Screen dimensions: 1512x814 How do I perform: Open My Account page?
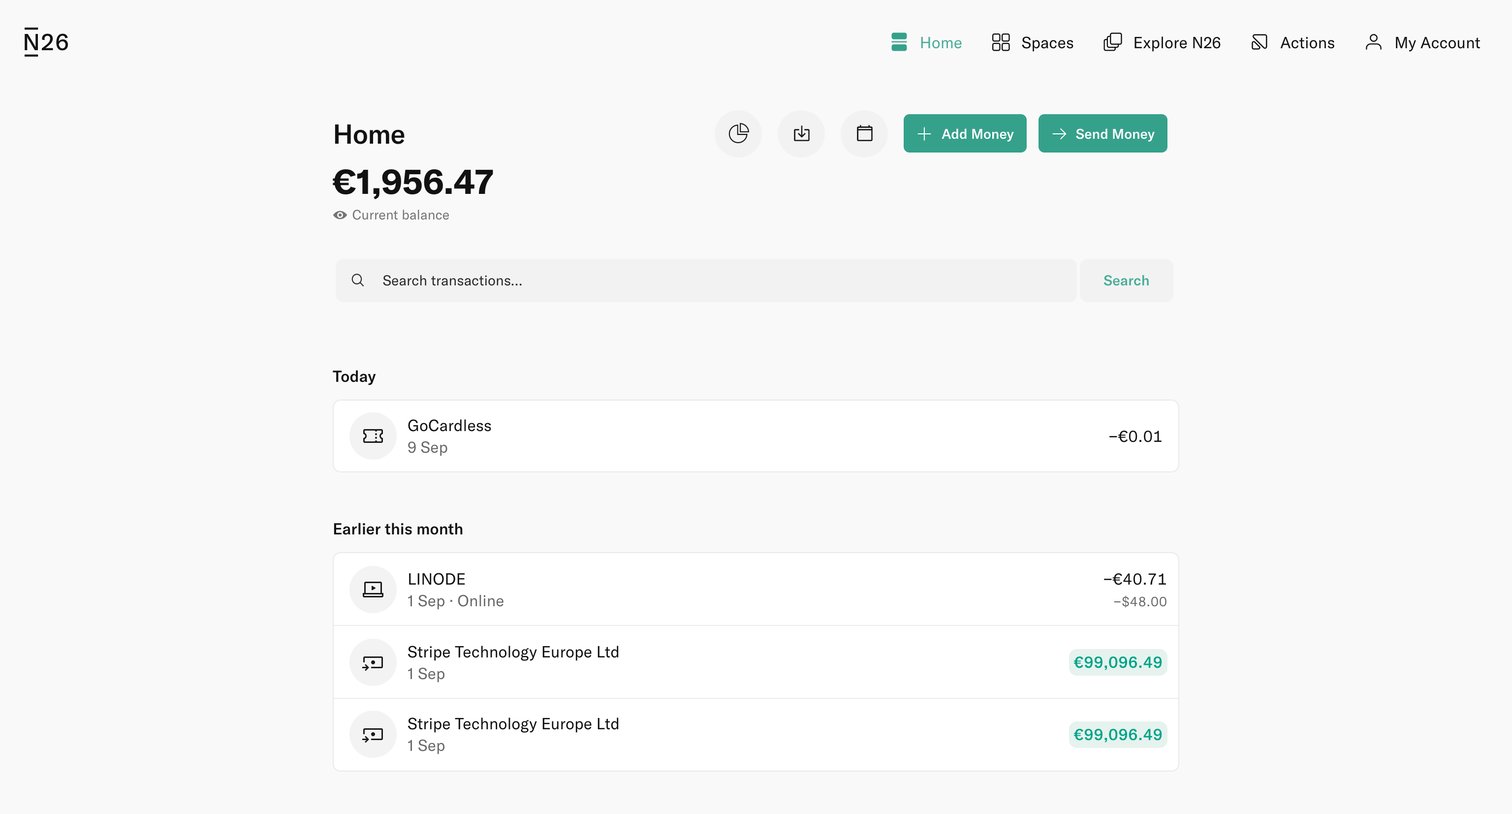pos(1422,42)
